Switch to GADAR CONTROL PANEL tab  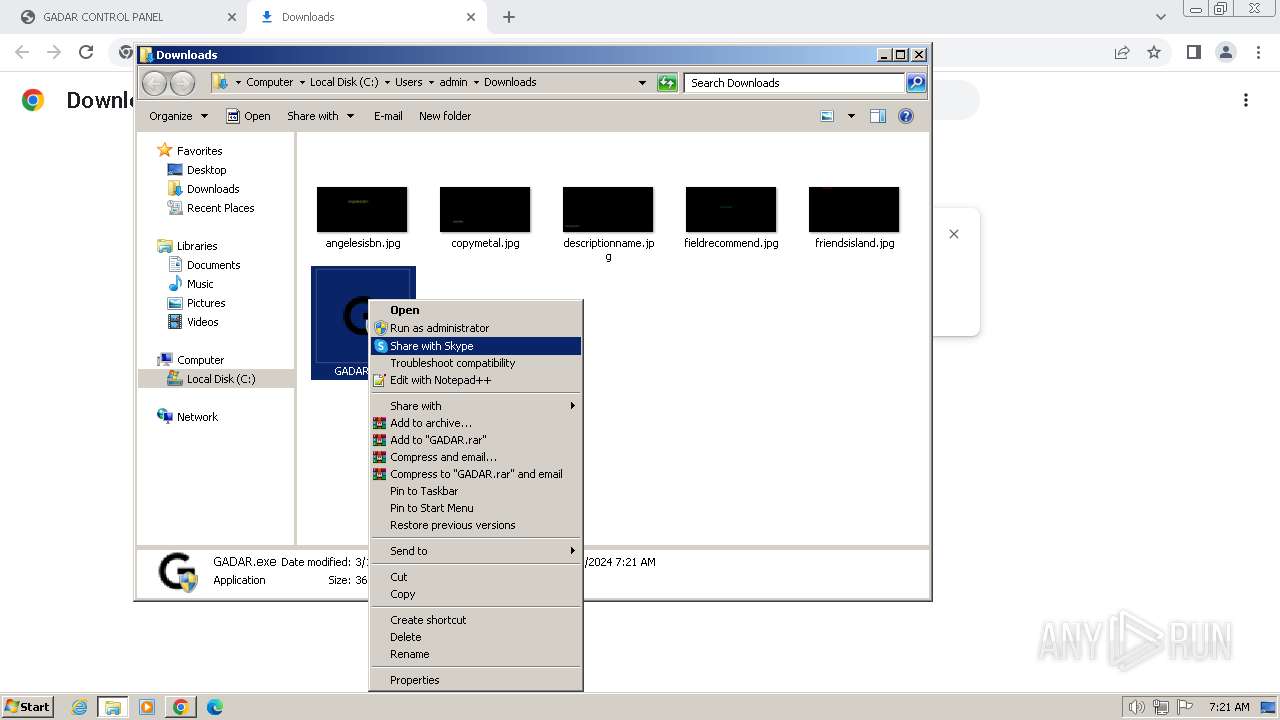[x=125, y=17]
